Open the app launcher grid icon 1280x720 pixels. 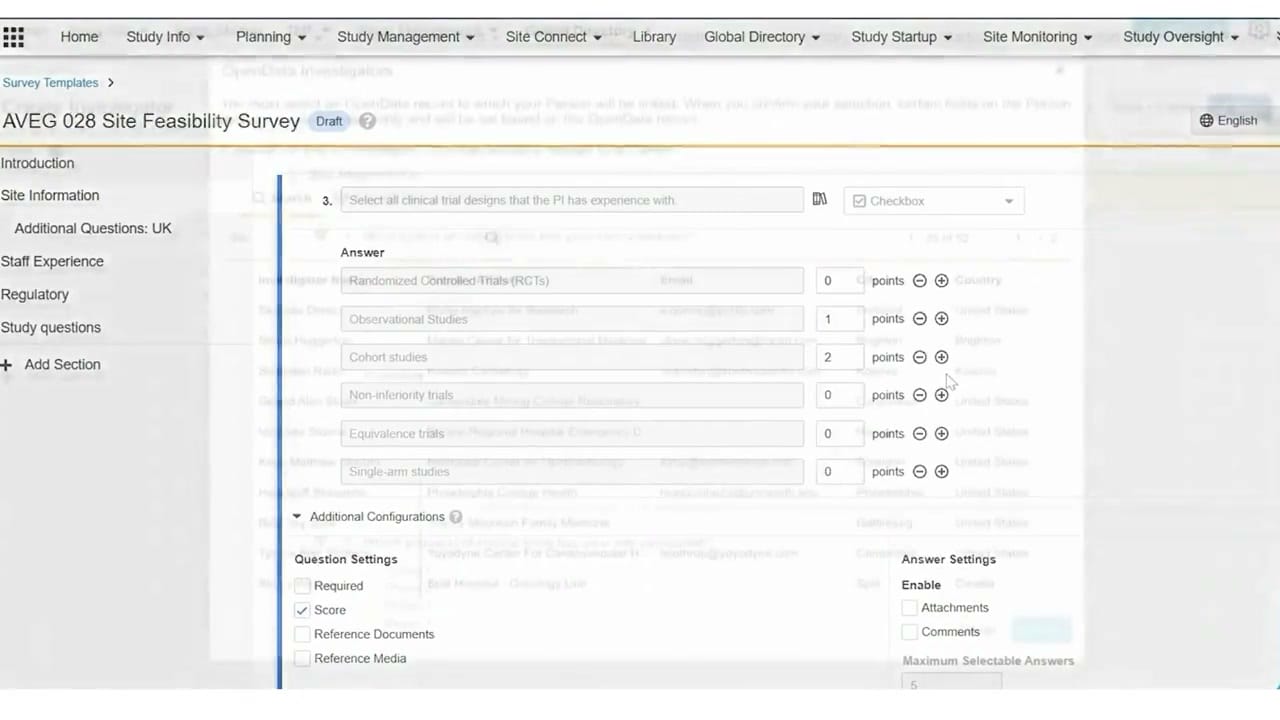pyautogui.click(x=13, y=37)
